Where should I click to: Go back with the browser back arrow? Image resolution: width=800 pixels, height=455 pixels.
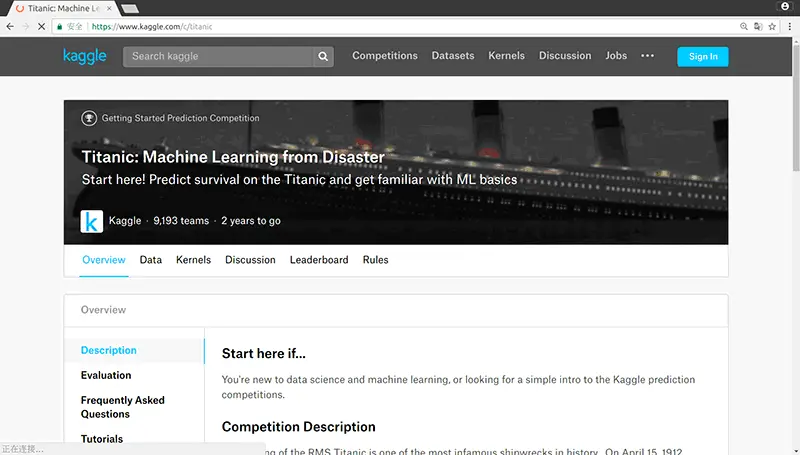(x=10, y=27)
